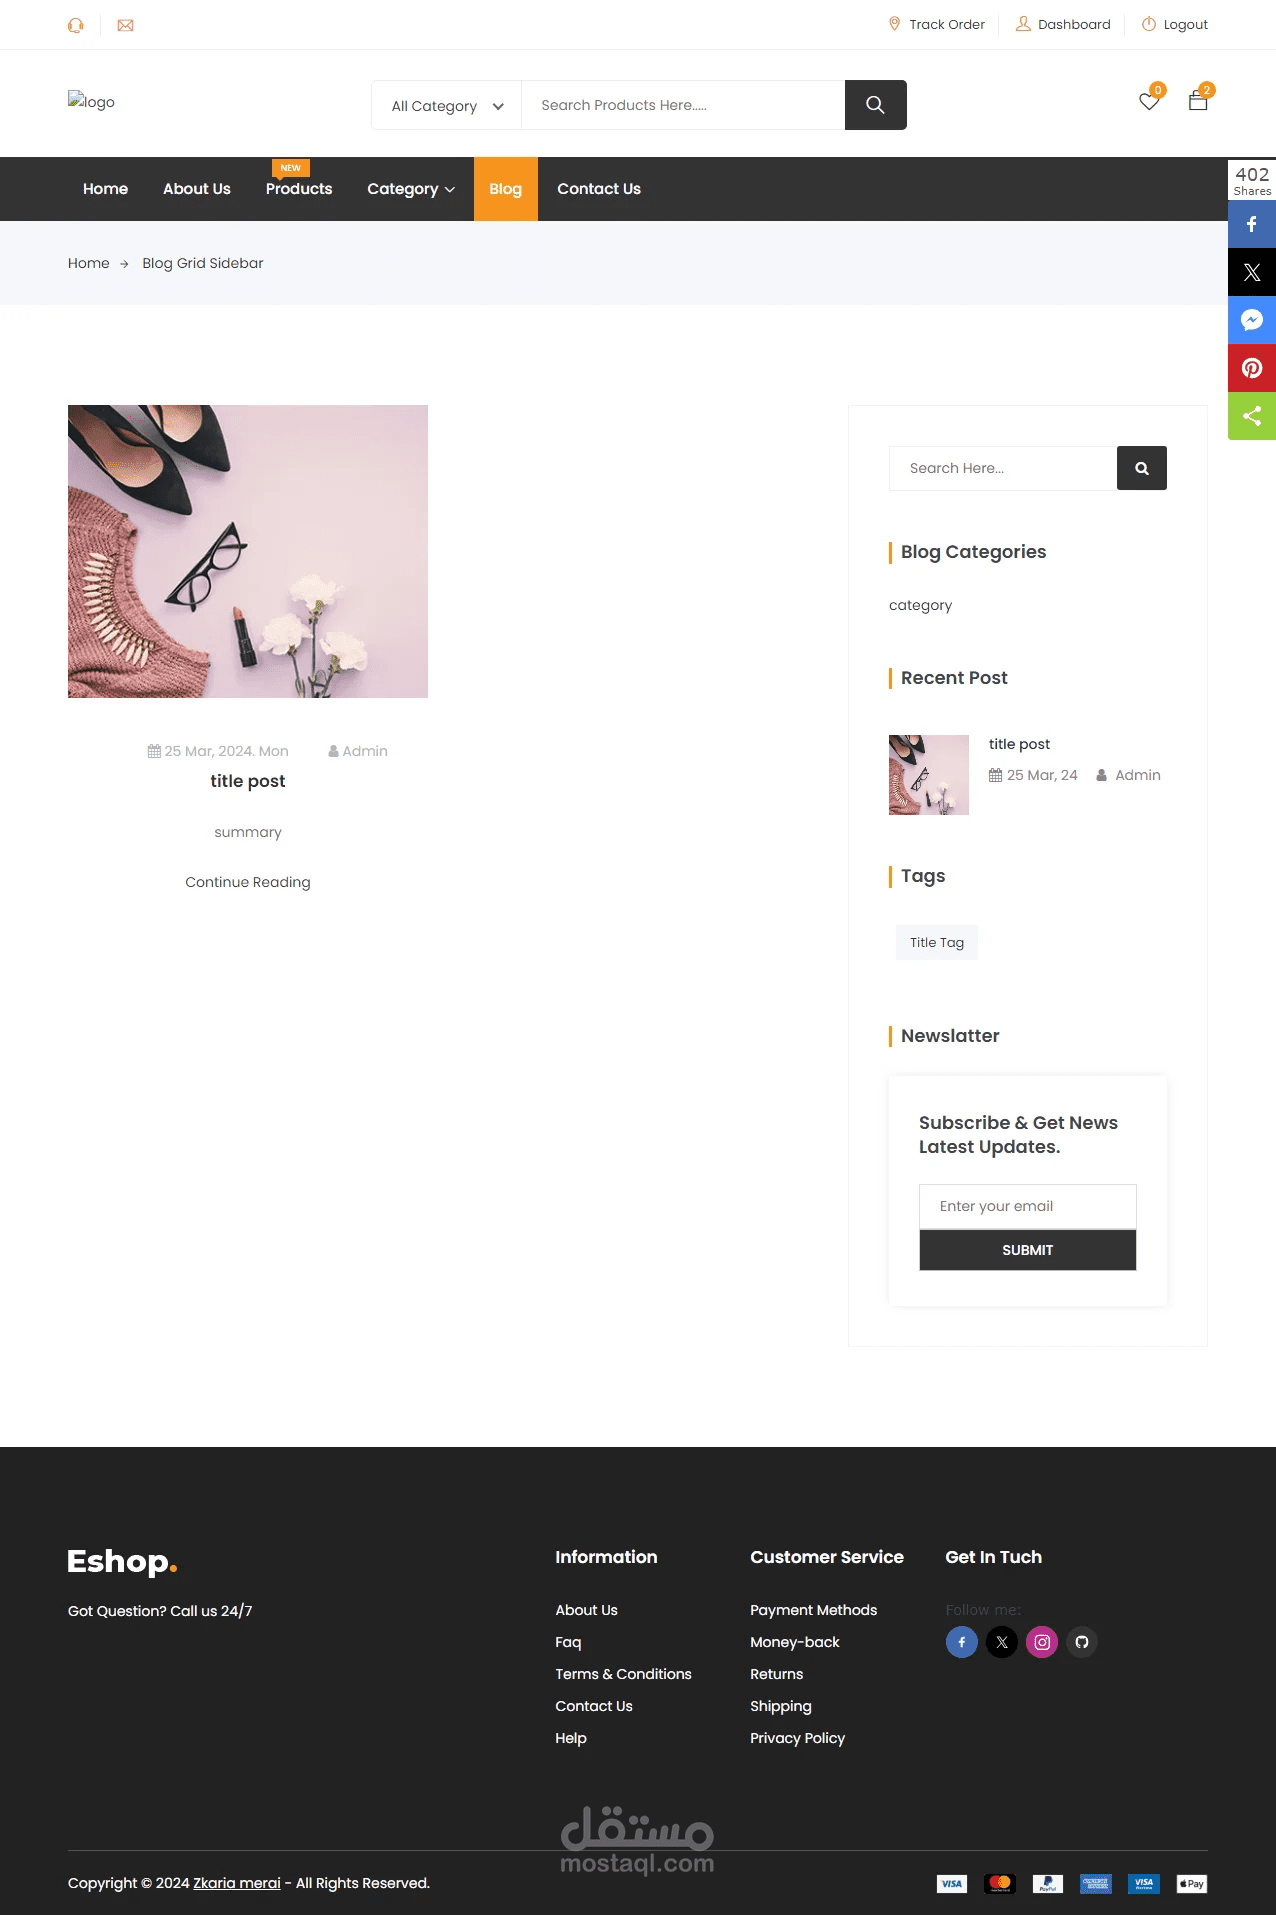Click the headset support icon
Viewport: 1276px width, 1915px height.
pyautogui.click(x=76, y=25)
